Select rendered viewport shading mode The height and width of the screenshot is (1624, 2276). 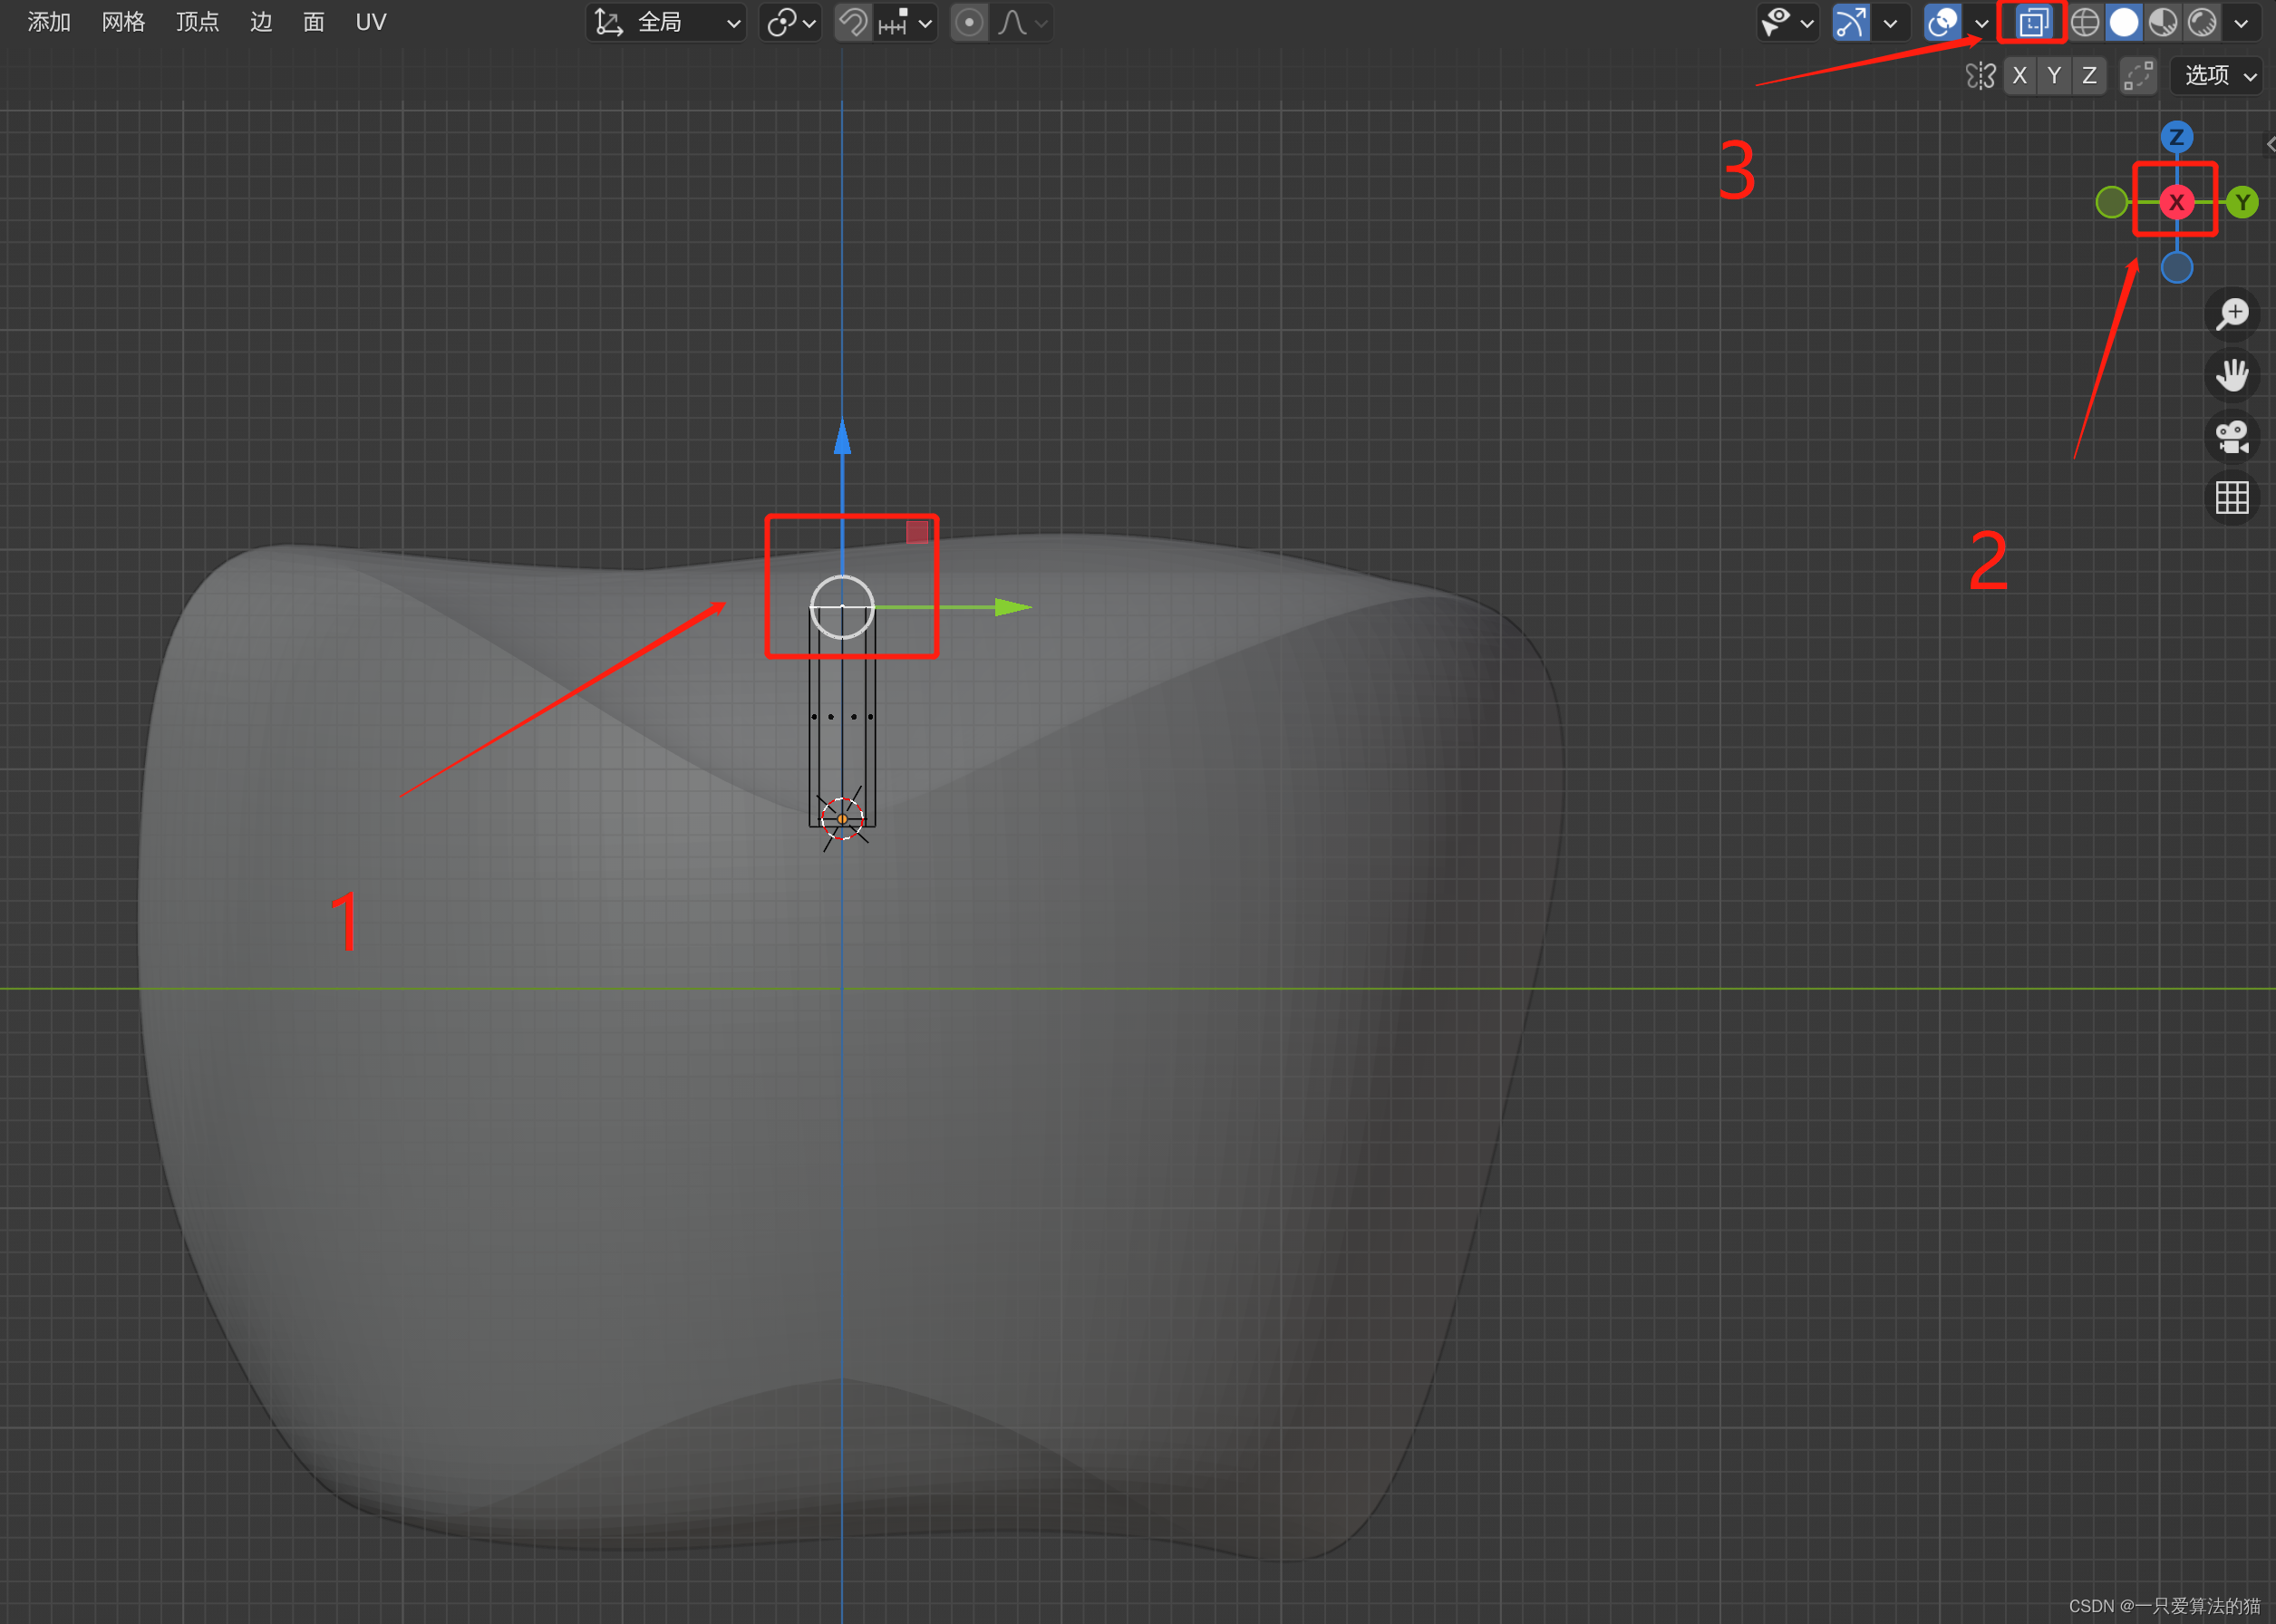2202,22
